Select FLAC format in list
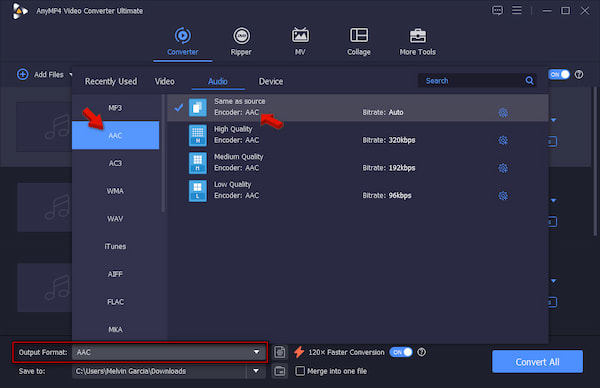Image resolution: width=600 pixels, height=388 pixels. [115, 302]
